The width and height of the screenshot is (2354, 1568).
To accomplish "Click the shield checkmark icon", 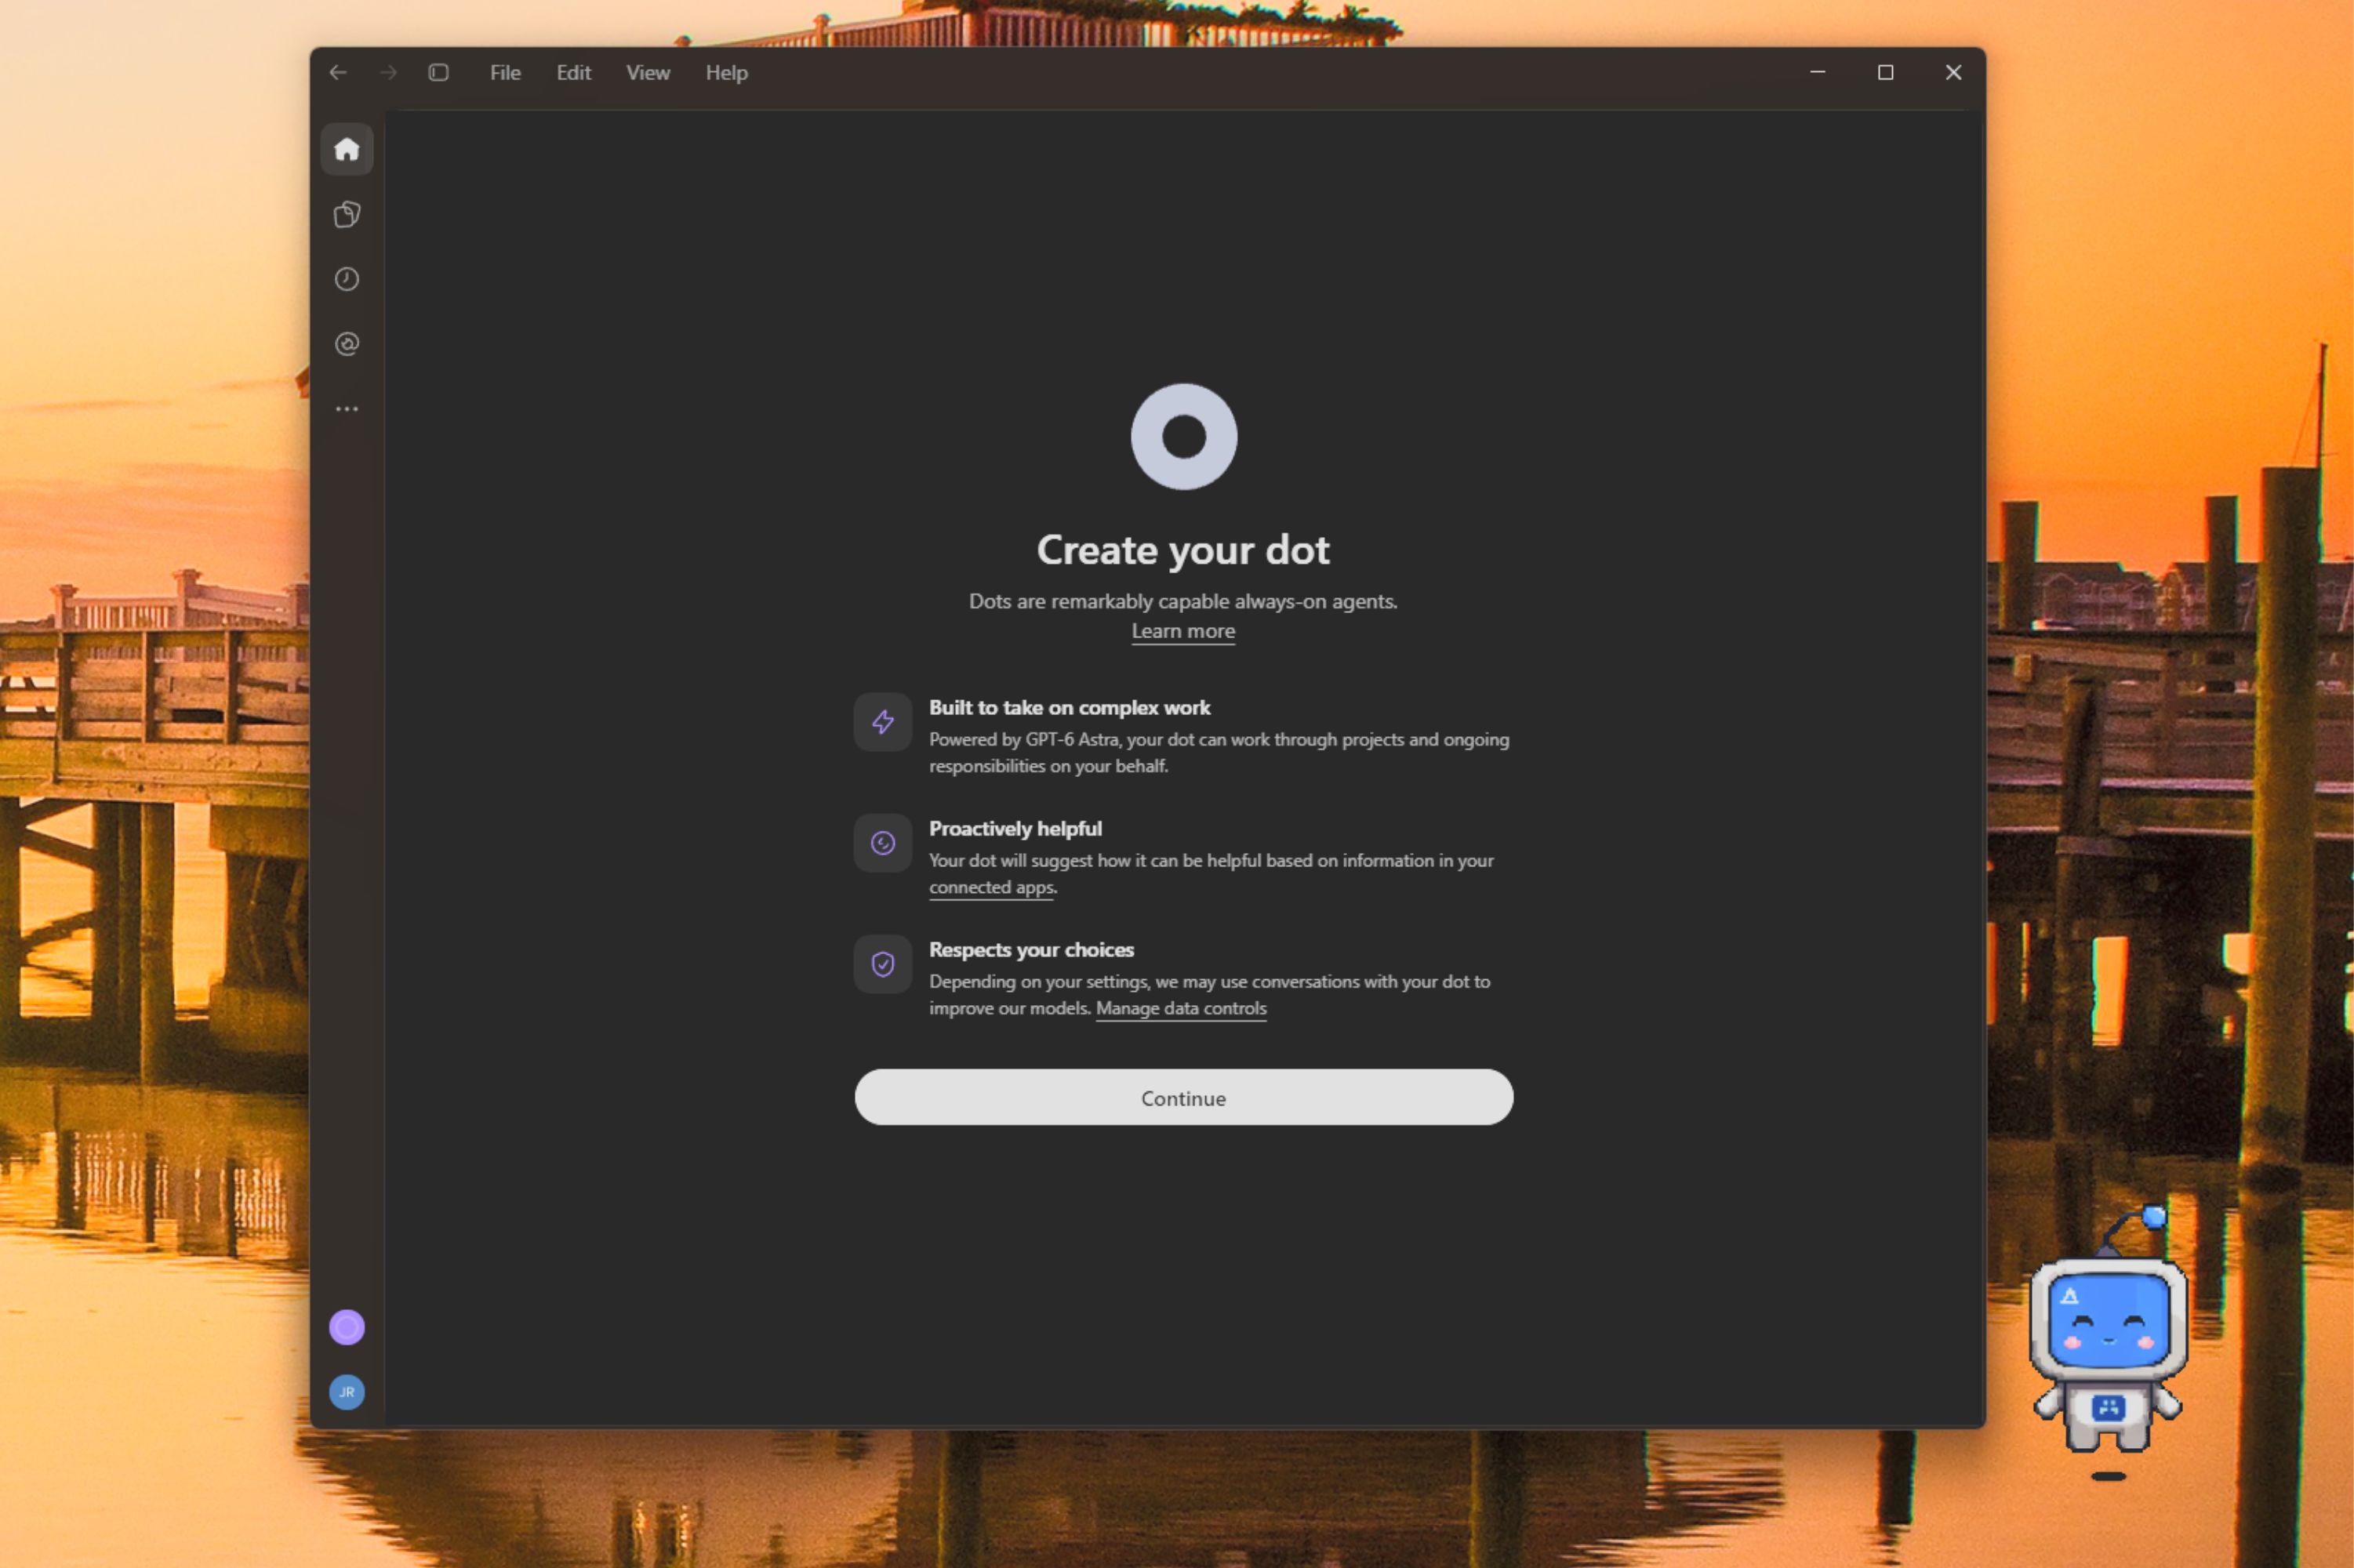I will (883, 964).
